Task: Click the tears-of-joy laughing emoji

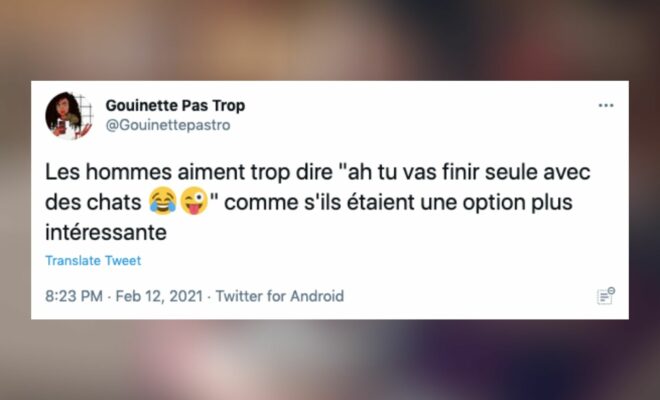Action: tap(163, 202)
